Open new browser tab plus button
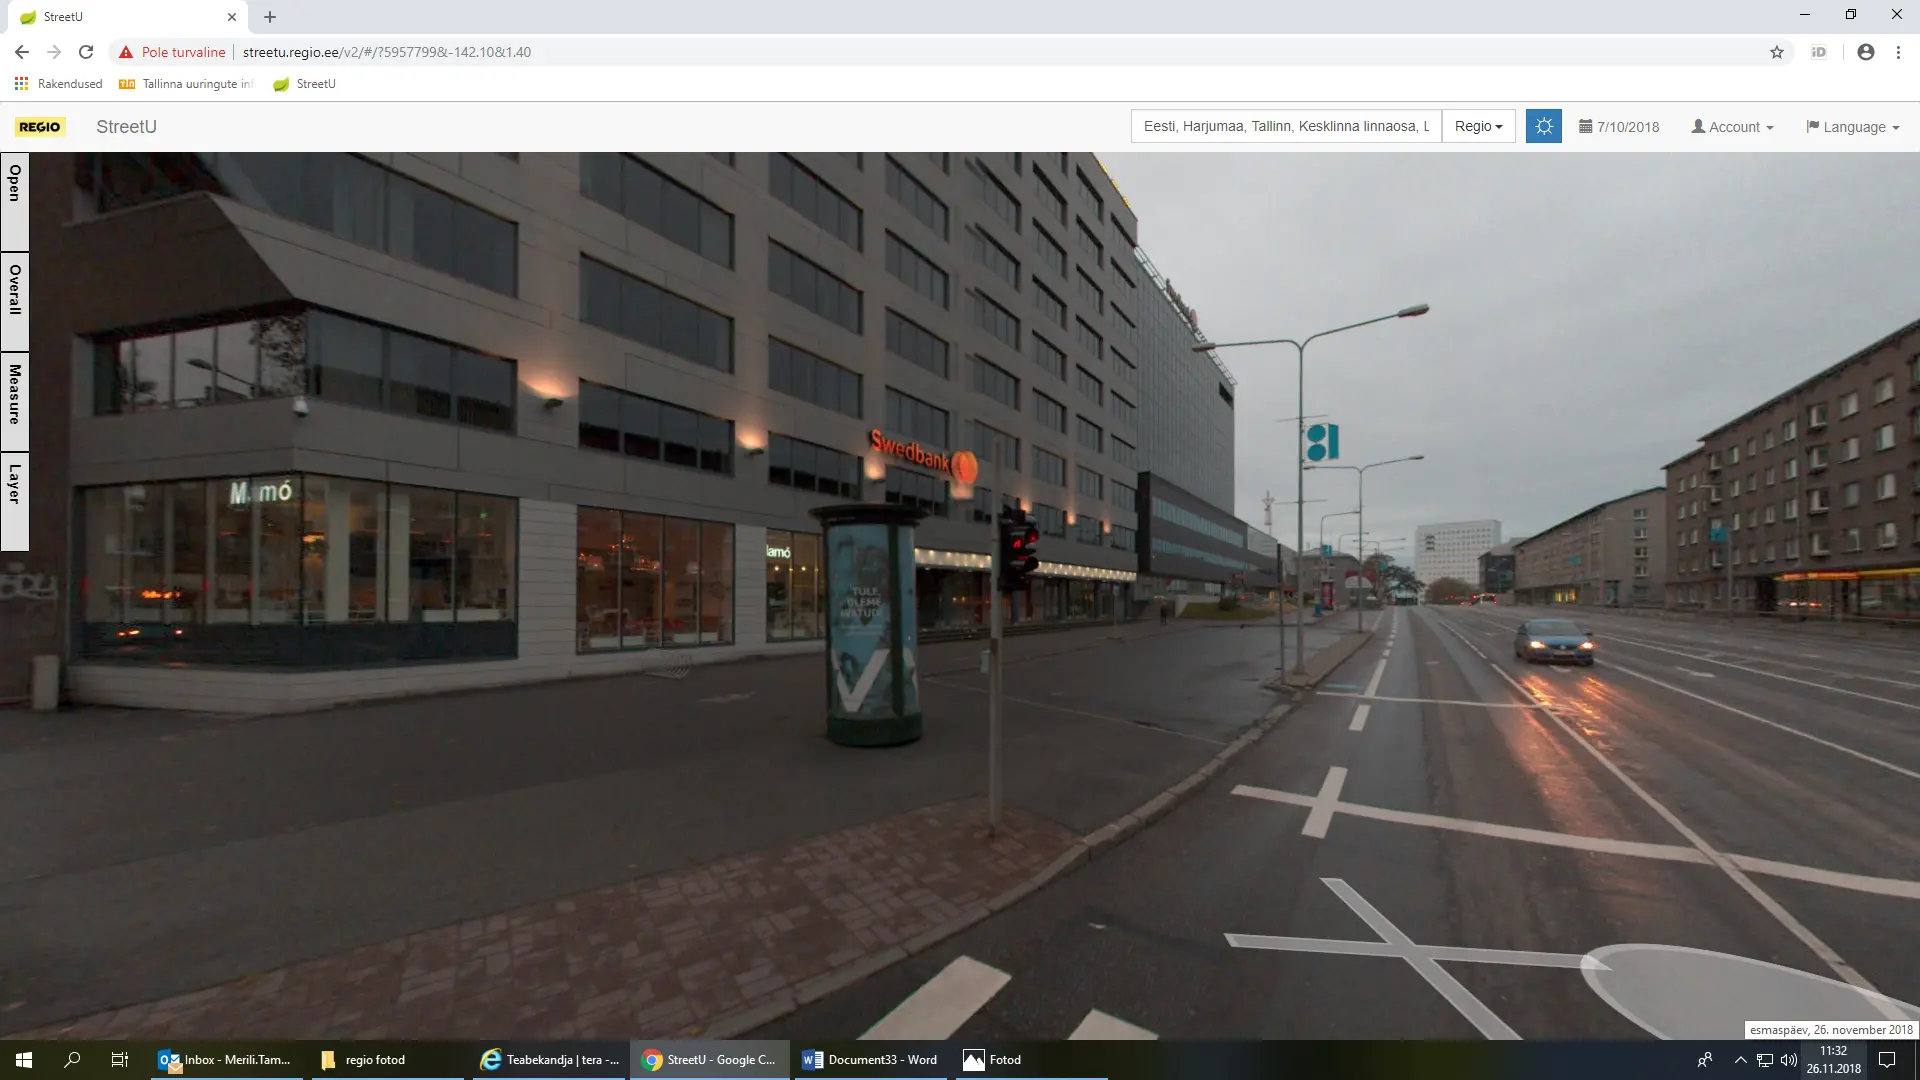 point(270,17)
